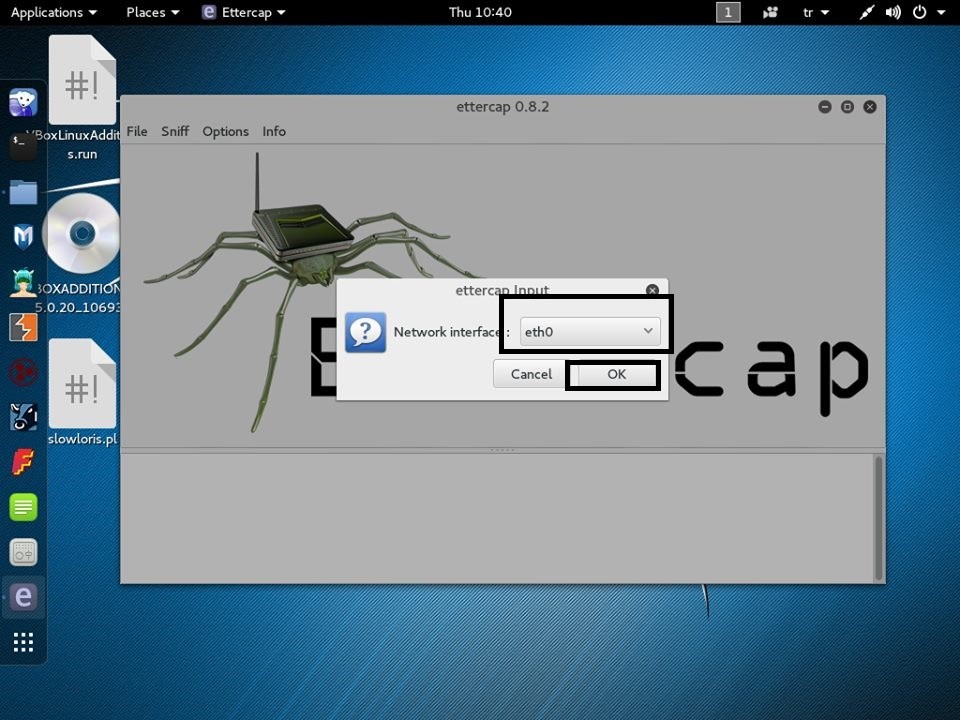This screenshot has height=720, width=960.
Task: Open the File menu in ettercap
Action: pyautogui.click(x=137, y=131)
